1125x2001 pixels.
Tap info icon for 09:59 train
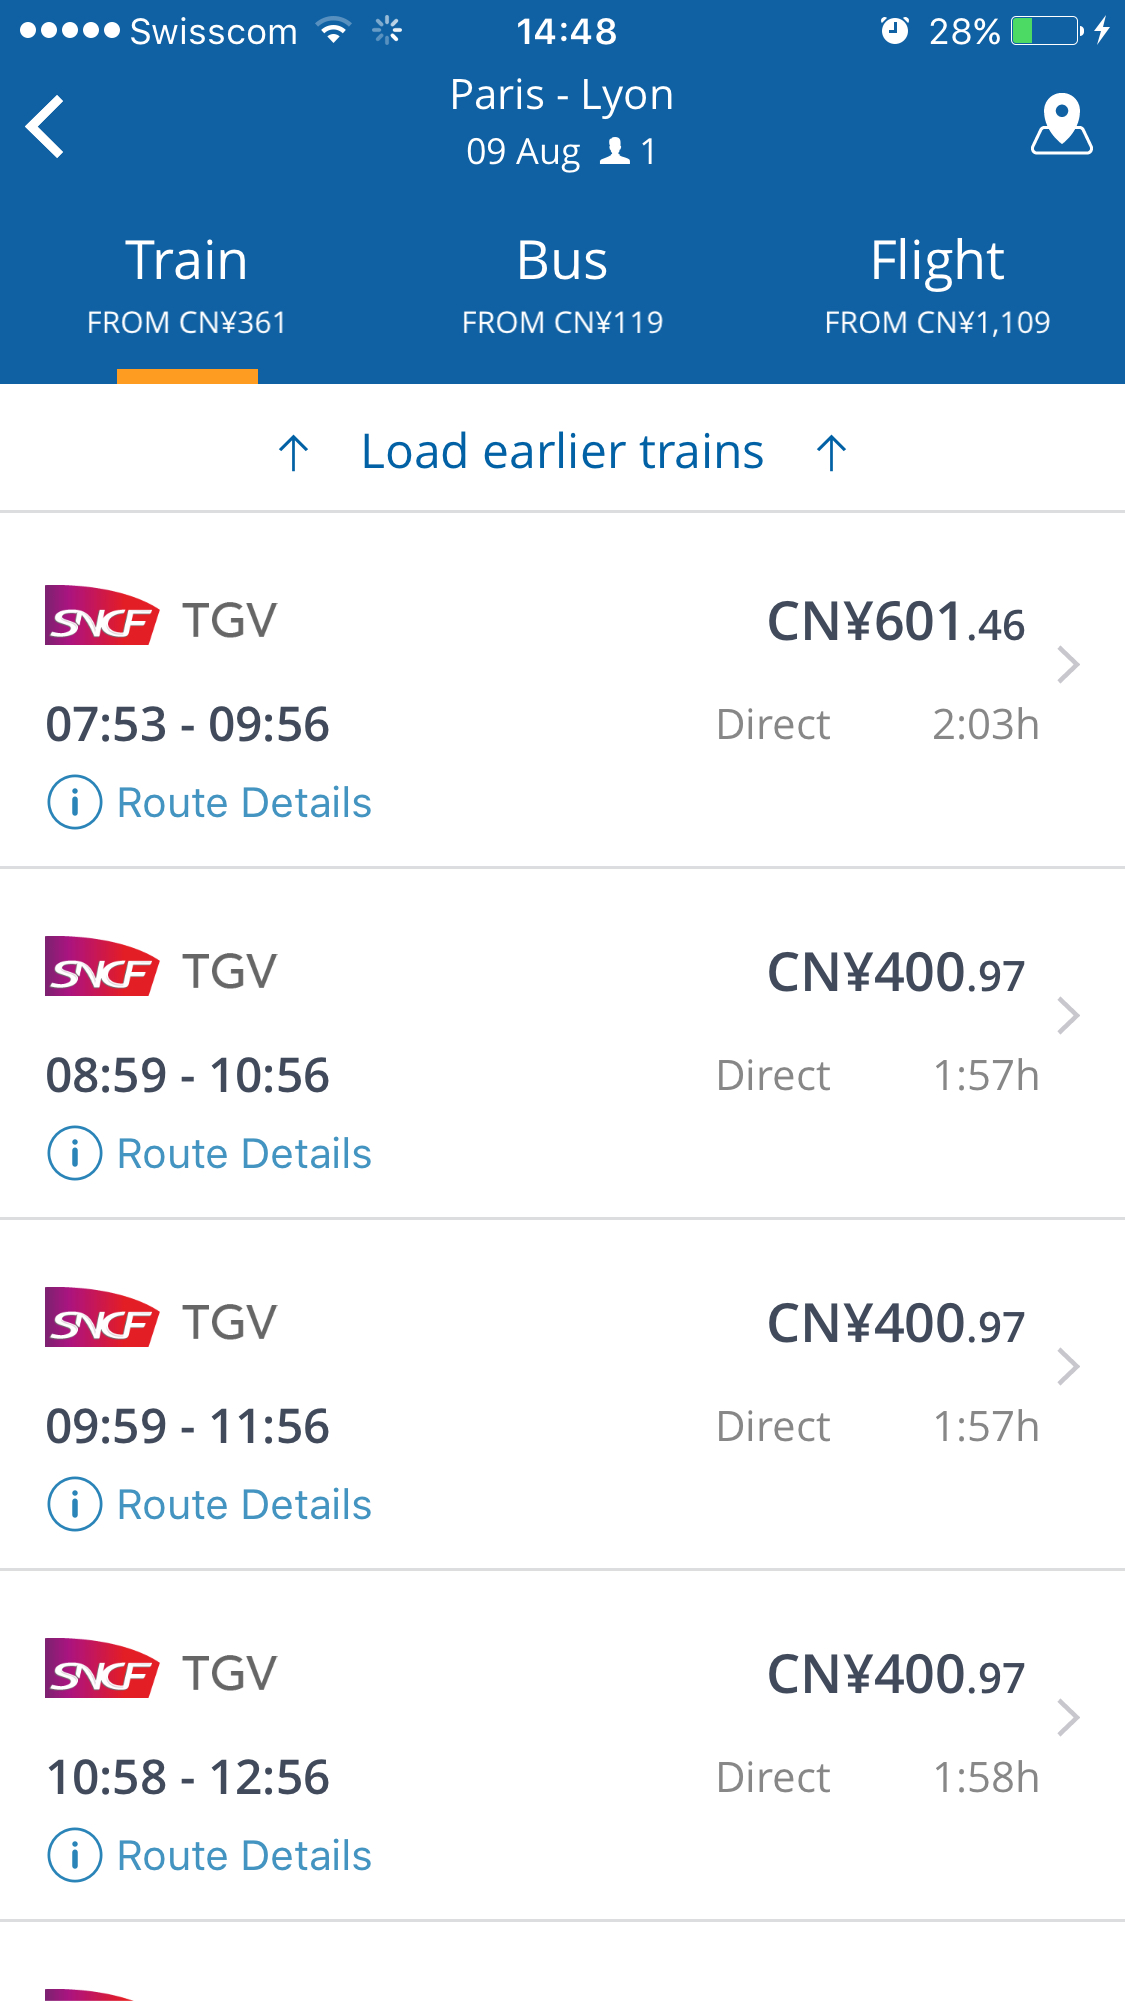[74, 1504]
